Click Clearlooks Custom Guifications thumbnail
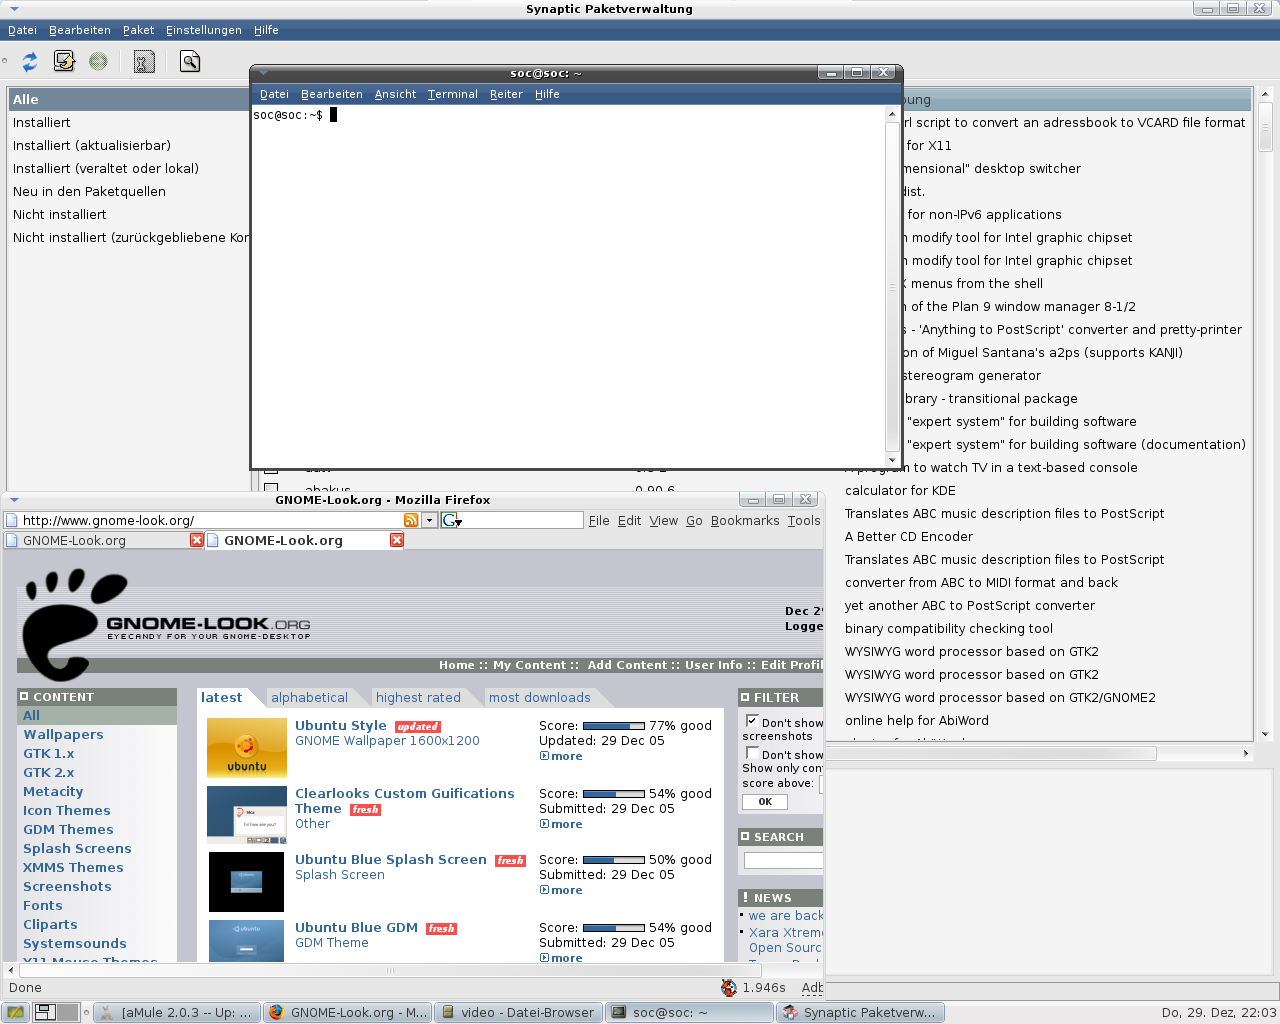This screenshot has height=1024, width=1280. coord(247,815)
